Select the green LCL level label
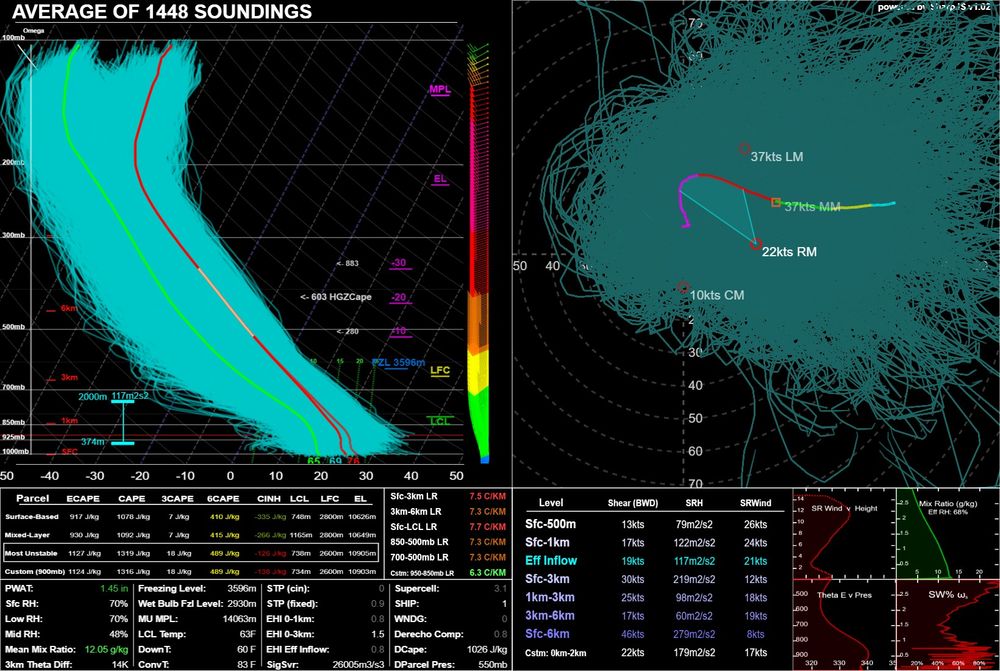 tap(440, 421)
